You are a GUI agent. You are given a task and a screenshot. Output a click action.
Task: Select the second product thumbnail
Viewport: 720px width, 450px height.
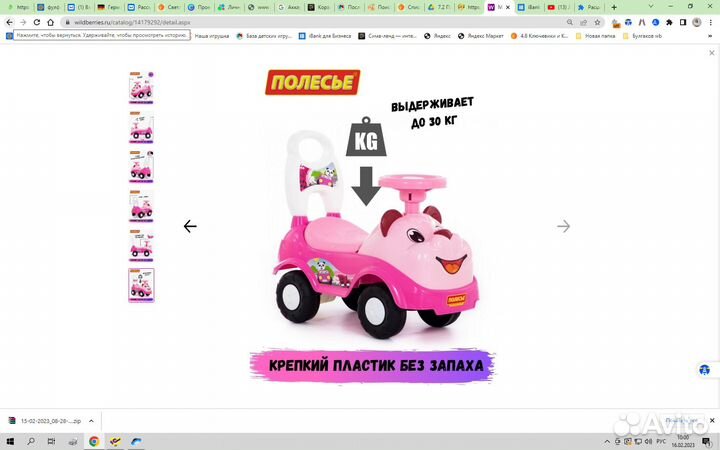(x=141, y=127)
